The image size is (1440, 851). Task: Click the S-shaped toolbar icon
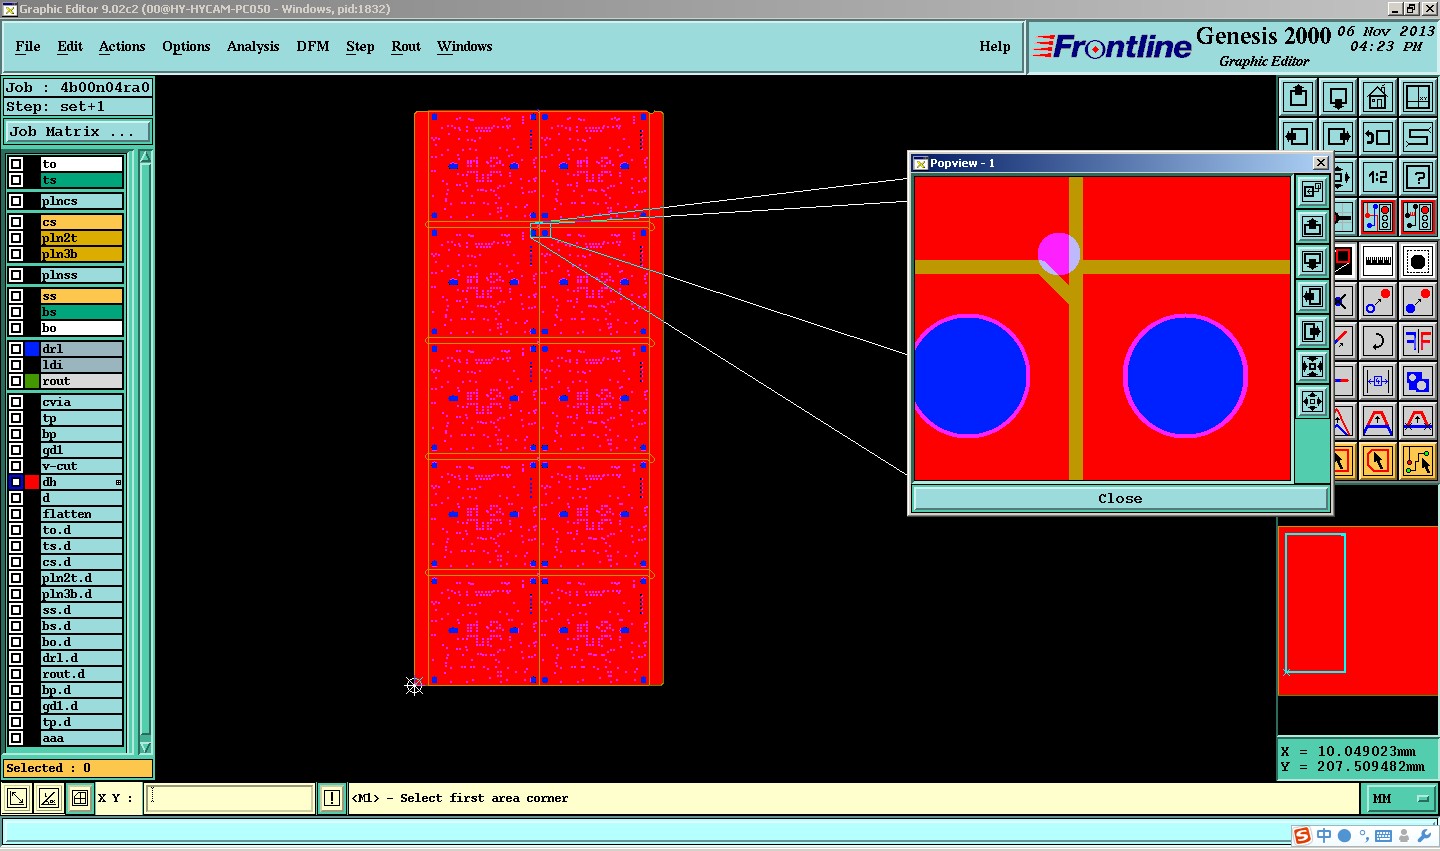coord(1418,137)
